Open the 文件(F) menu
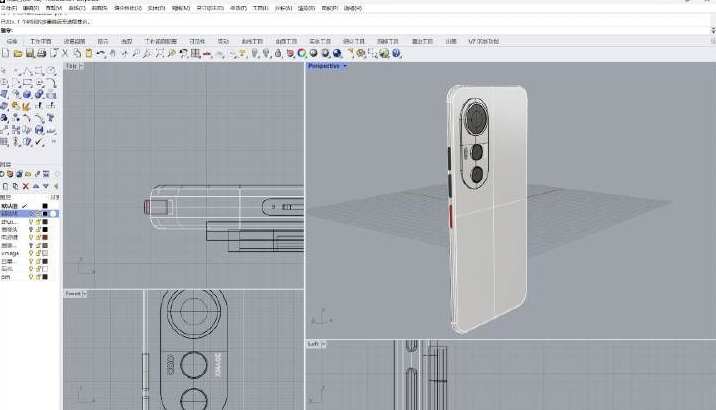The image size is (716, 410). [9, 7]
